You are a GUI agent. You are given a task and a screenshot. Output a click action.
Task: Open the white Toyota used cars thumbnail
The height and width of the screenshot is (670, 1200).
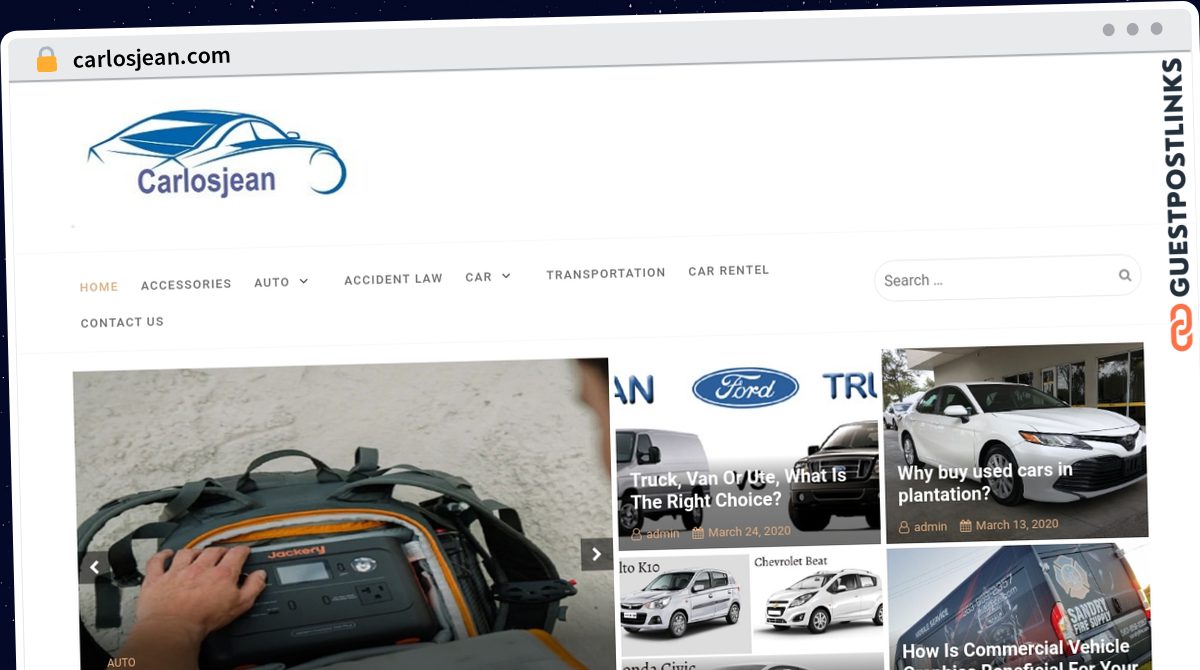pos(1013,443)
